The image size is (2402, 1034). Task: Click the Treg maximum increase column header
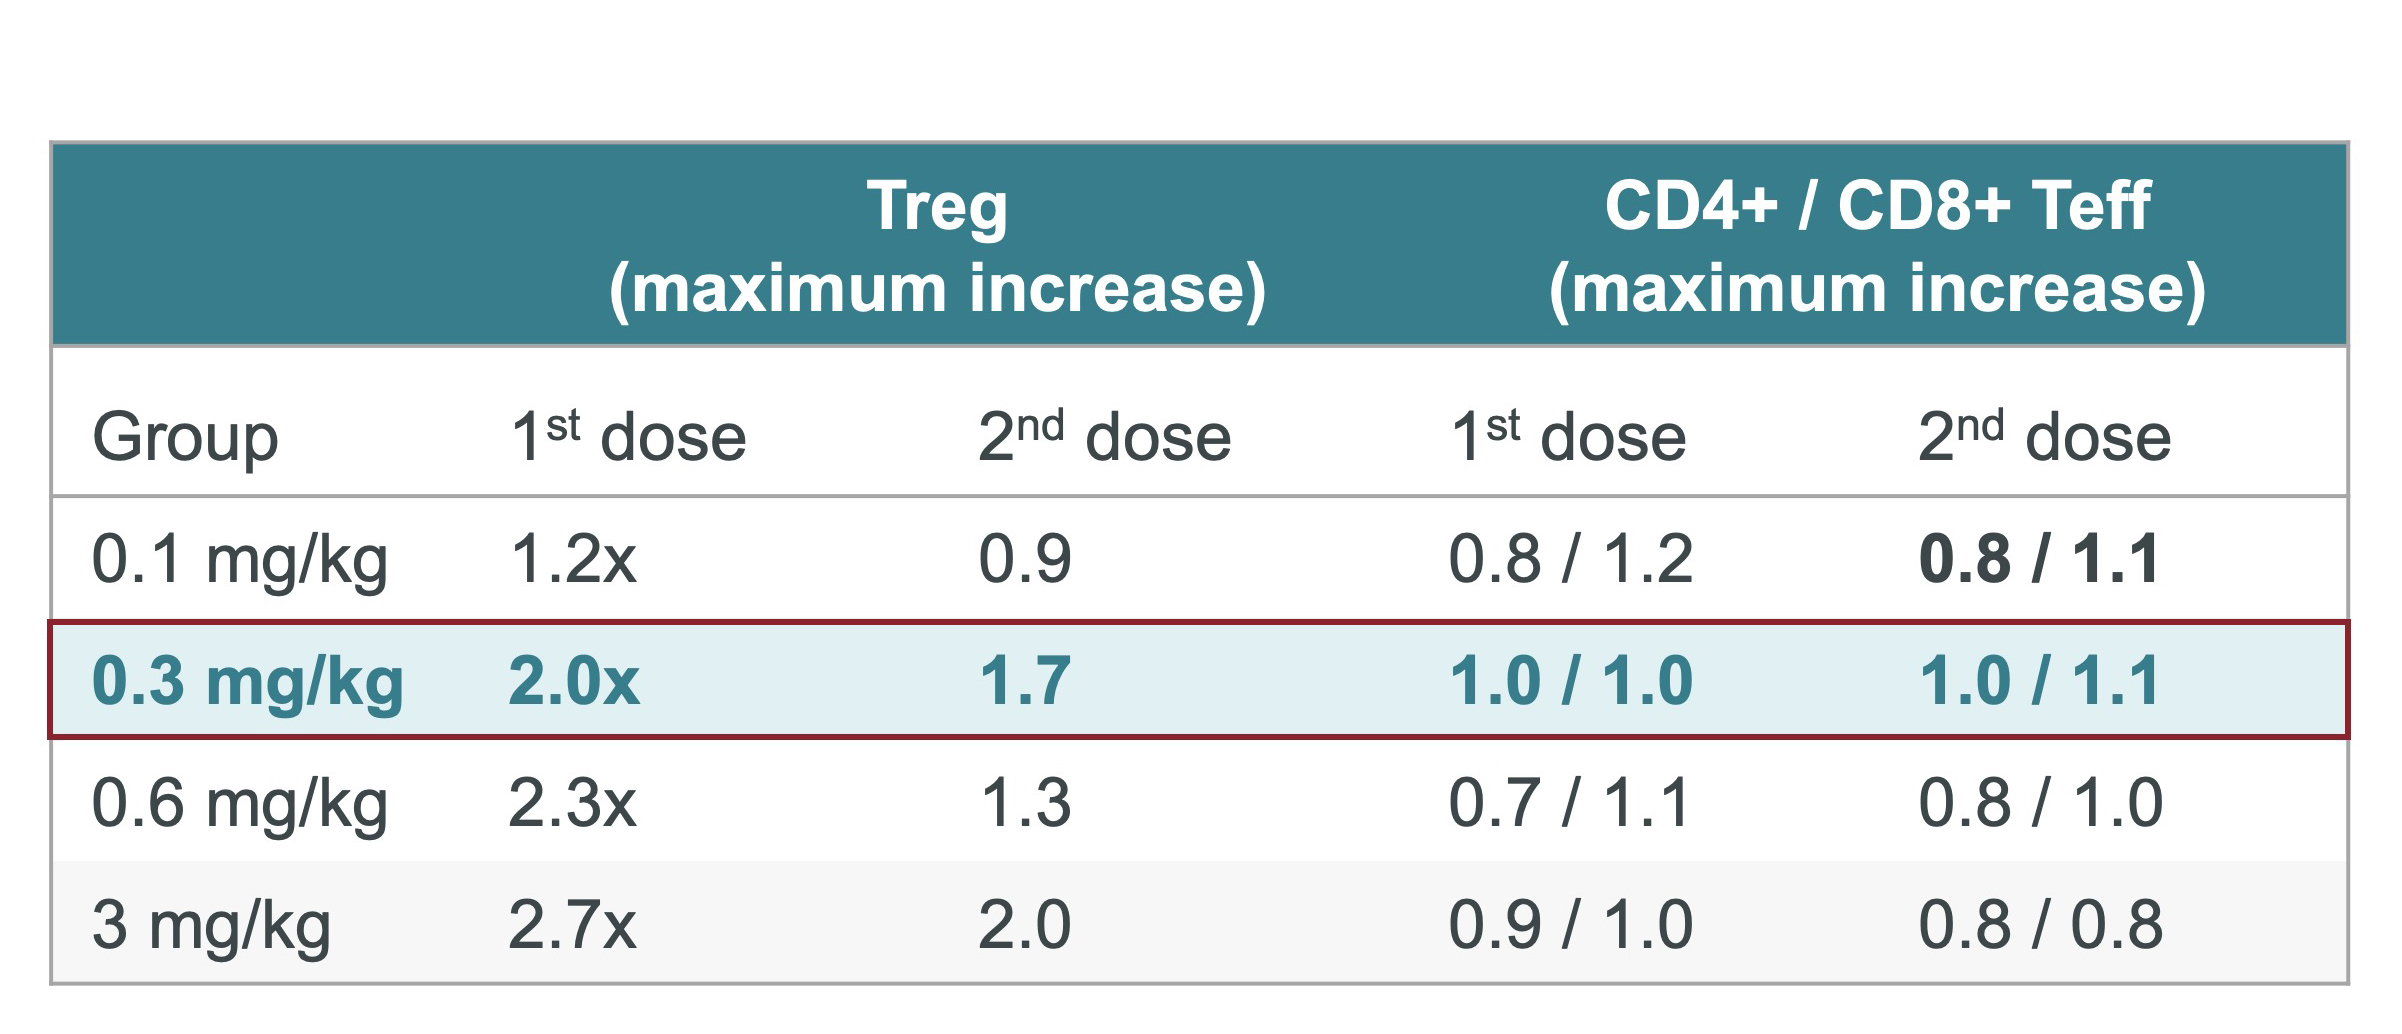coord(937,247)
